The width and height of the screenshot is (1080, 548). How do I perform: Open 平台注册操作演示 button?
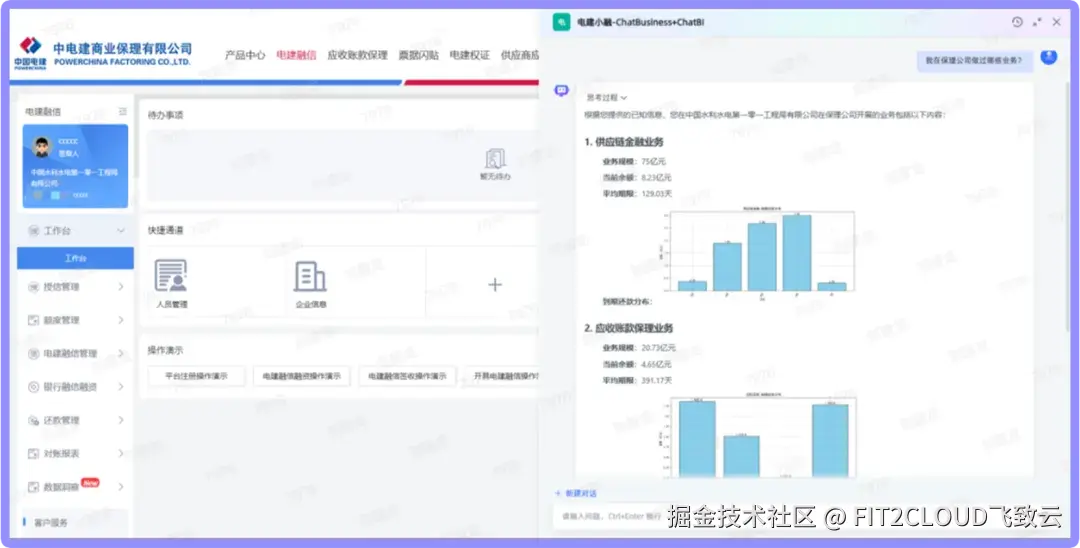click(196, 376)
